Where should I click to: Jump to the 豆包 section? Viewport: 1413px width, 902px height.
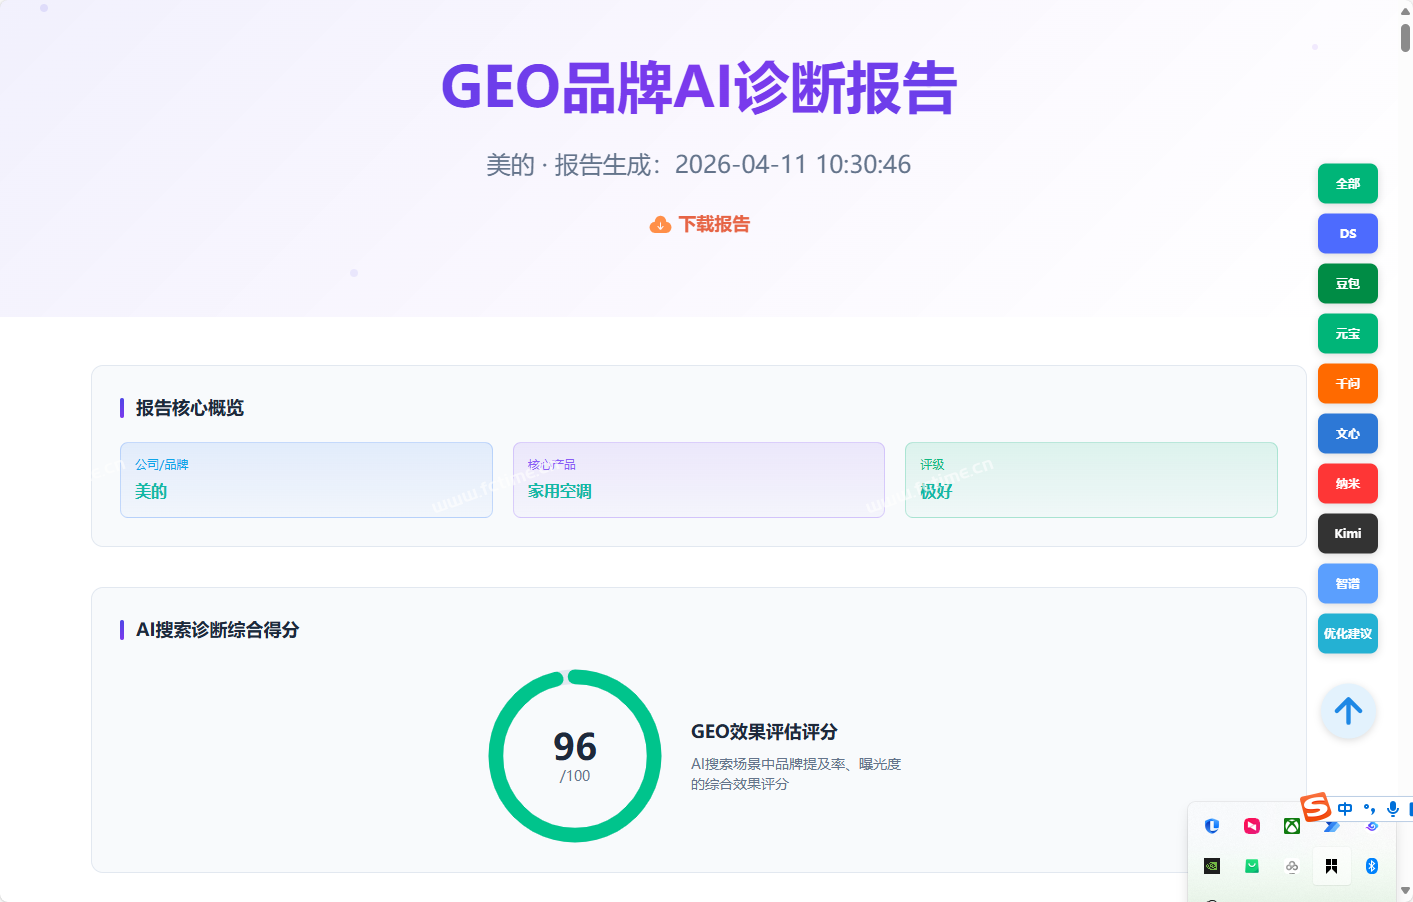pyautogui.click(x=1347, y=284)
